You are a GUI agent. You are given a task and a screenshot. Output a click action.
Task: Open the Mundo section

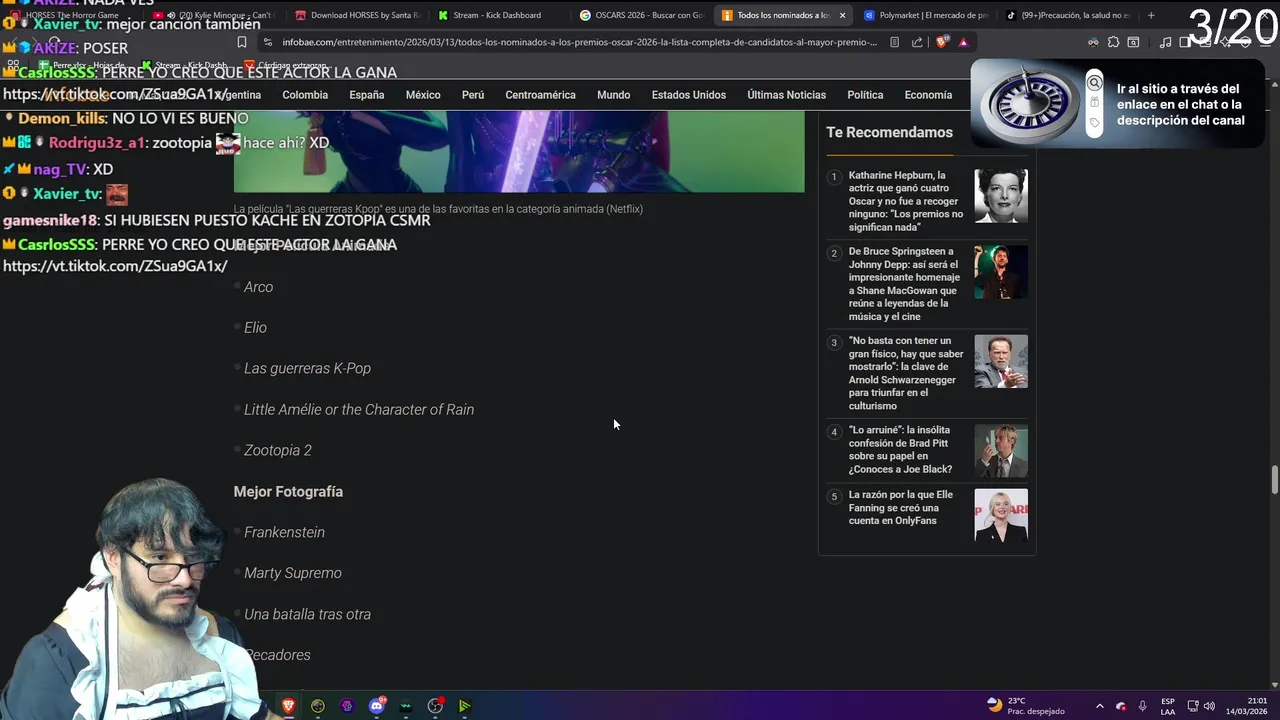(x=613, y=95)
